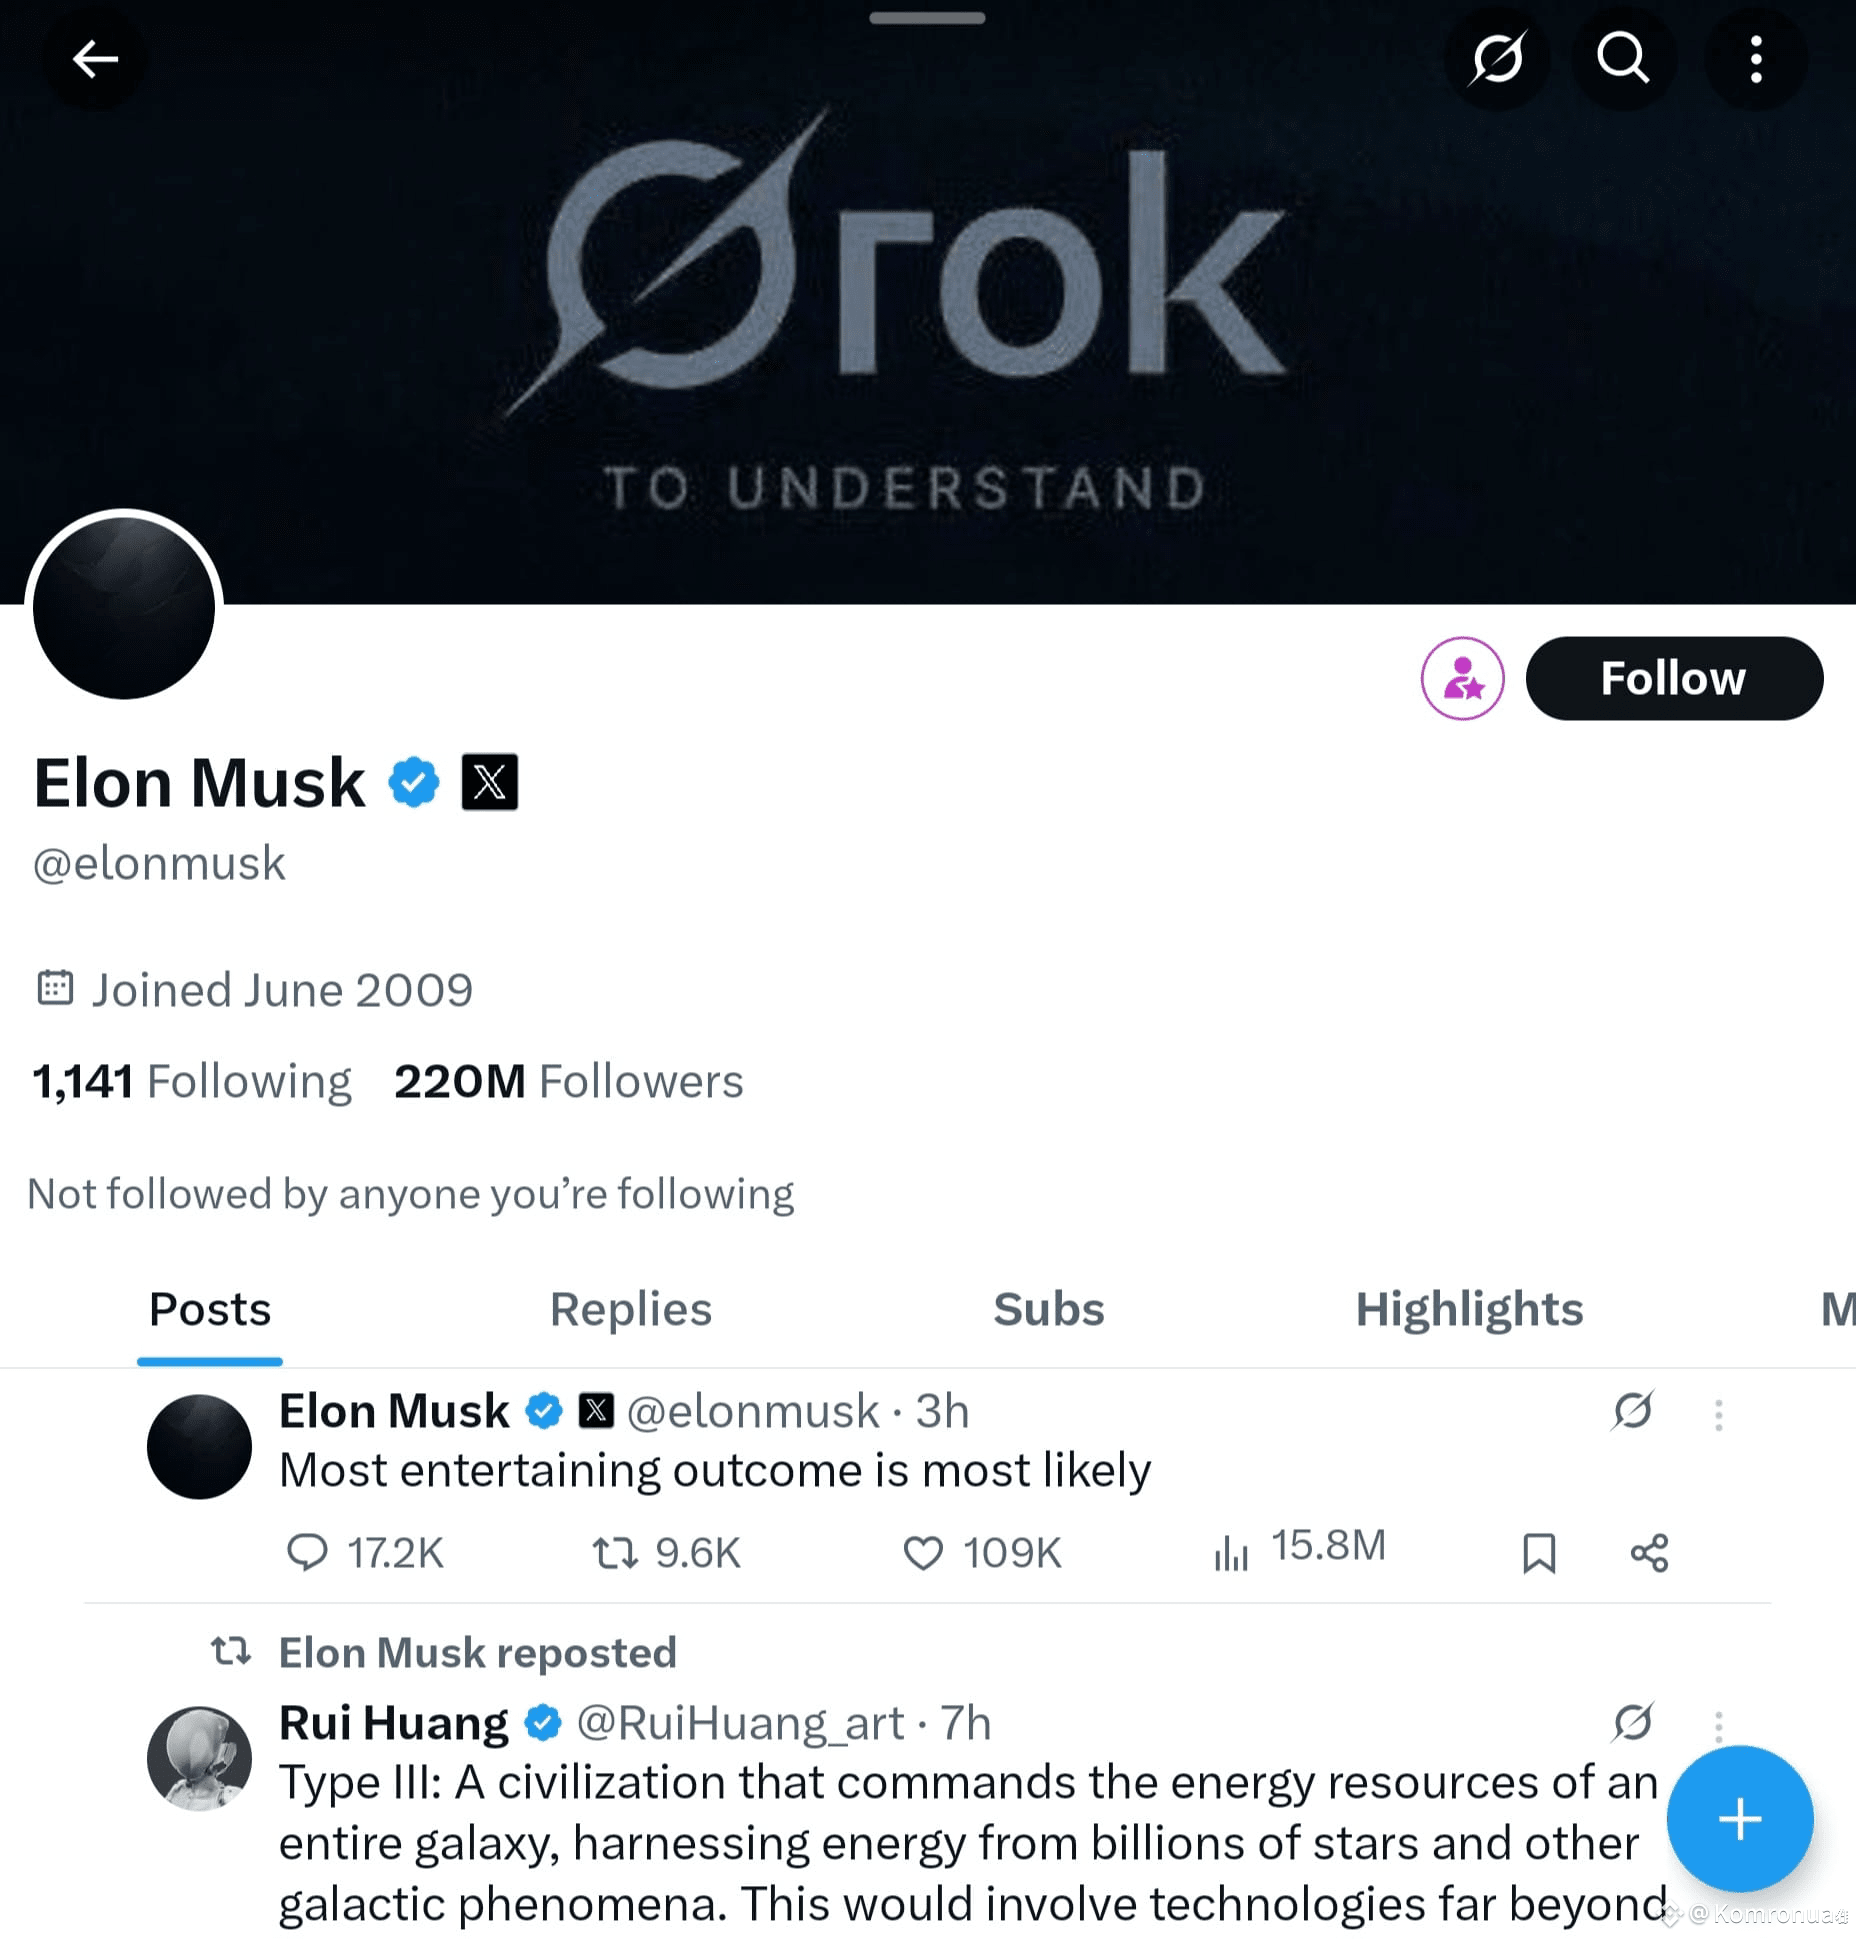
Task: Open the large profile avatar picture
Action: tap(124, 607)
